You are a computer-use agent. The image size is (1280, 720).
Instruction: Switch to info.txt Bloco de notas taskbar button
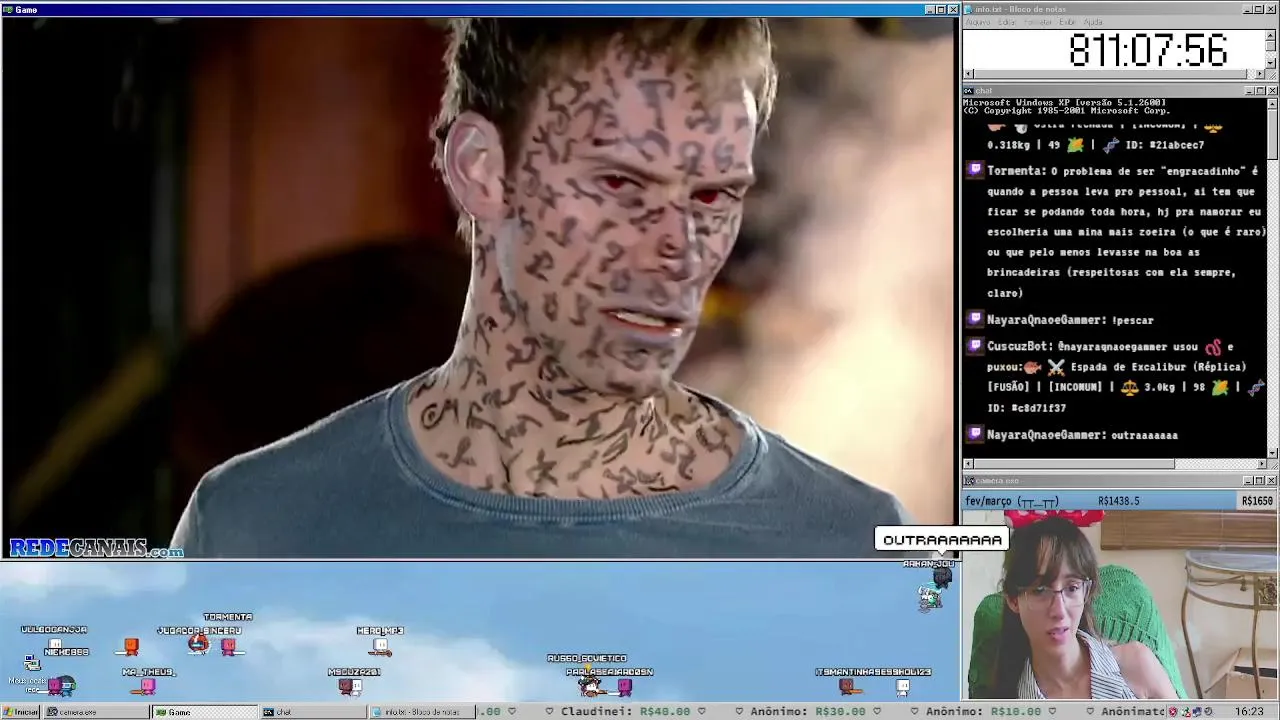(421, 712)
